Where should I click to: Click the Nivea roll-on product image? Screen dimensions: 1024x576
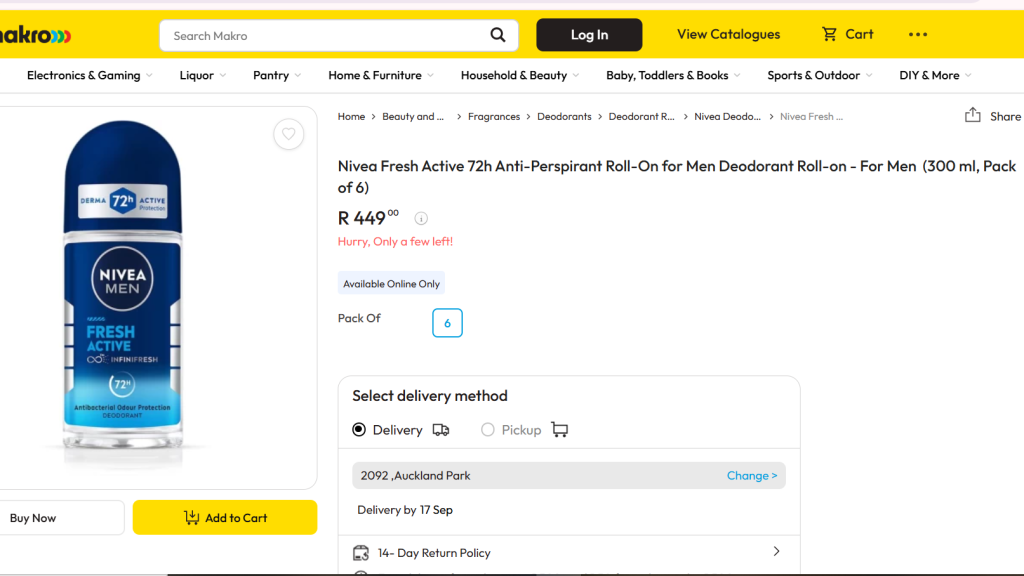pyautogui.click(x=123, y=286)
